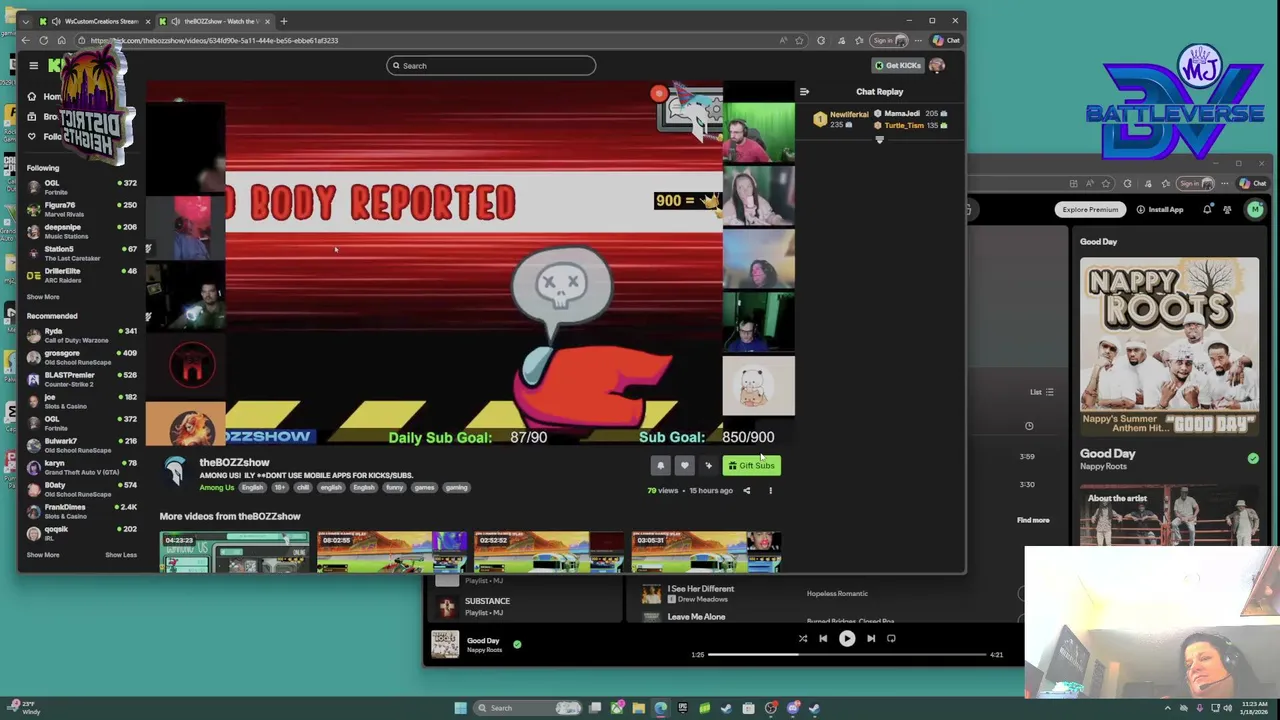Open deepsnipe Music Stations channel

click(x=82, y=231)
